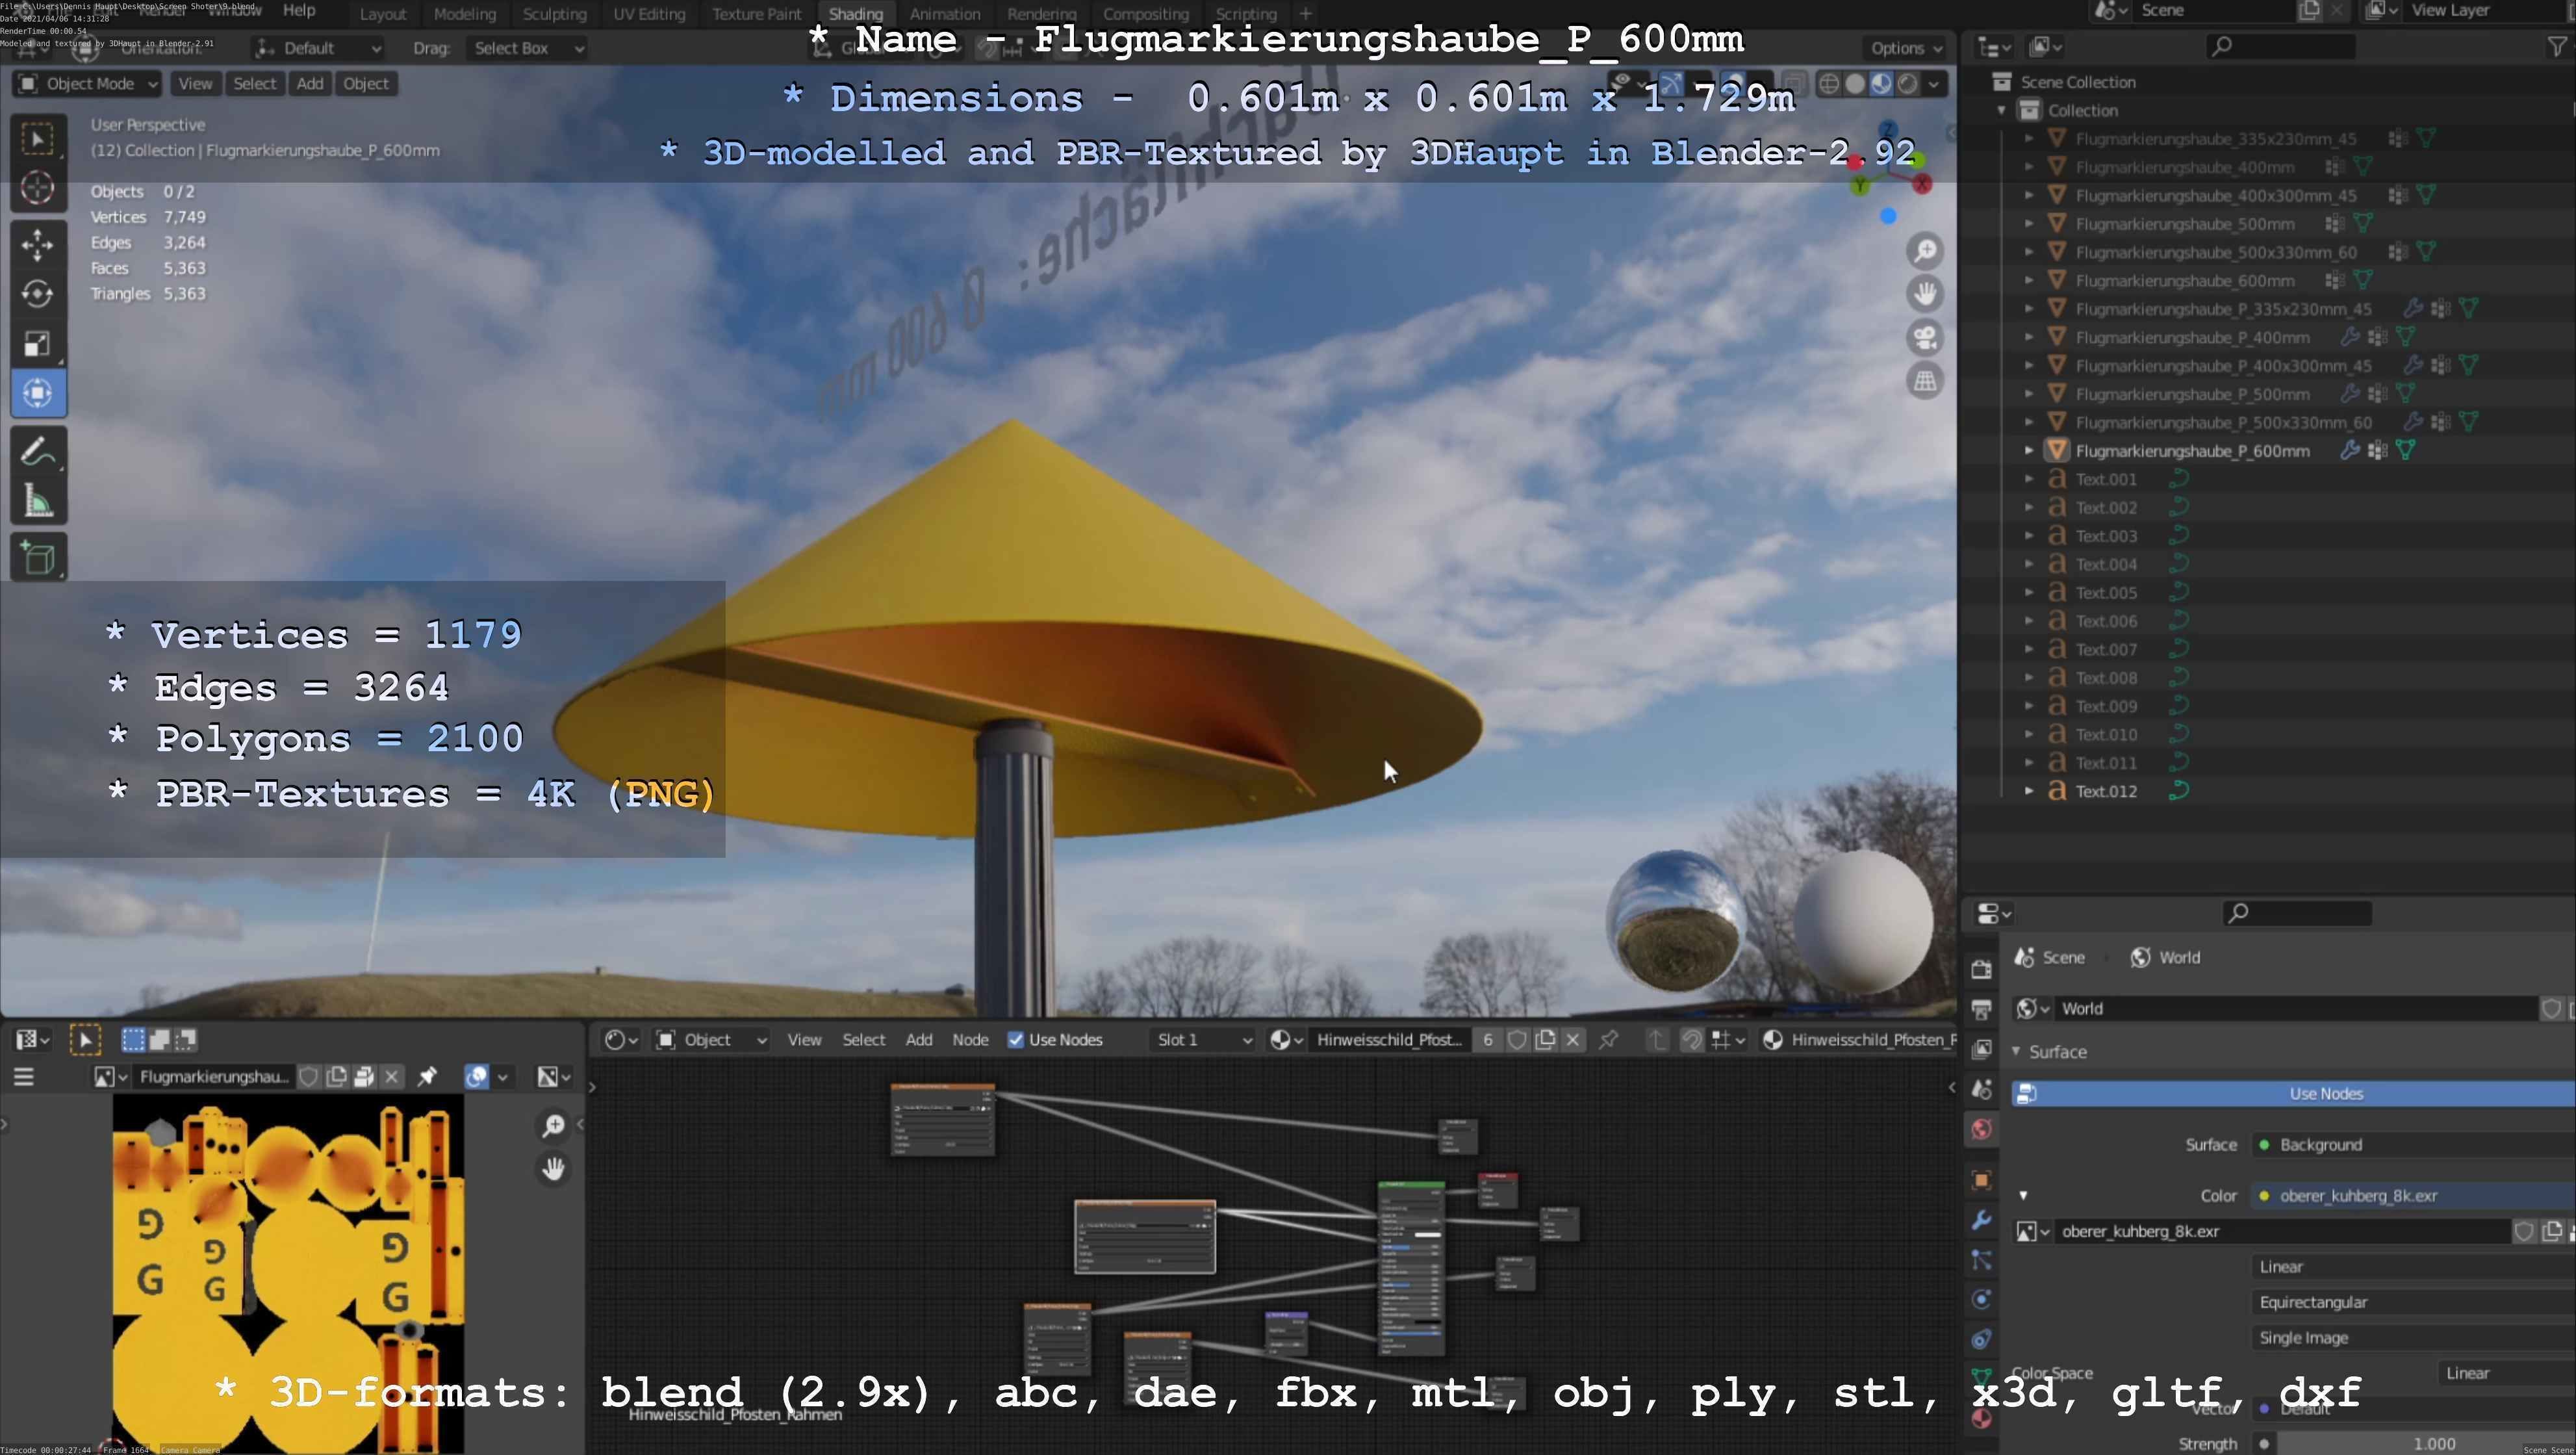Click the Color swatch oberer_kuhberg_8k.exr field

(2357, 1196)
